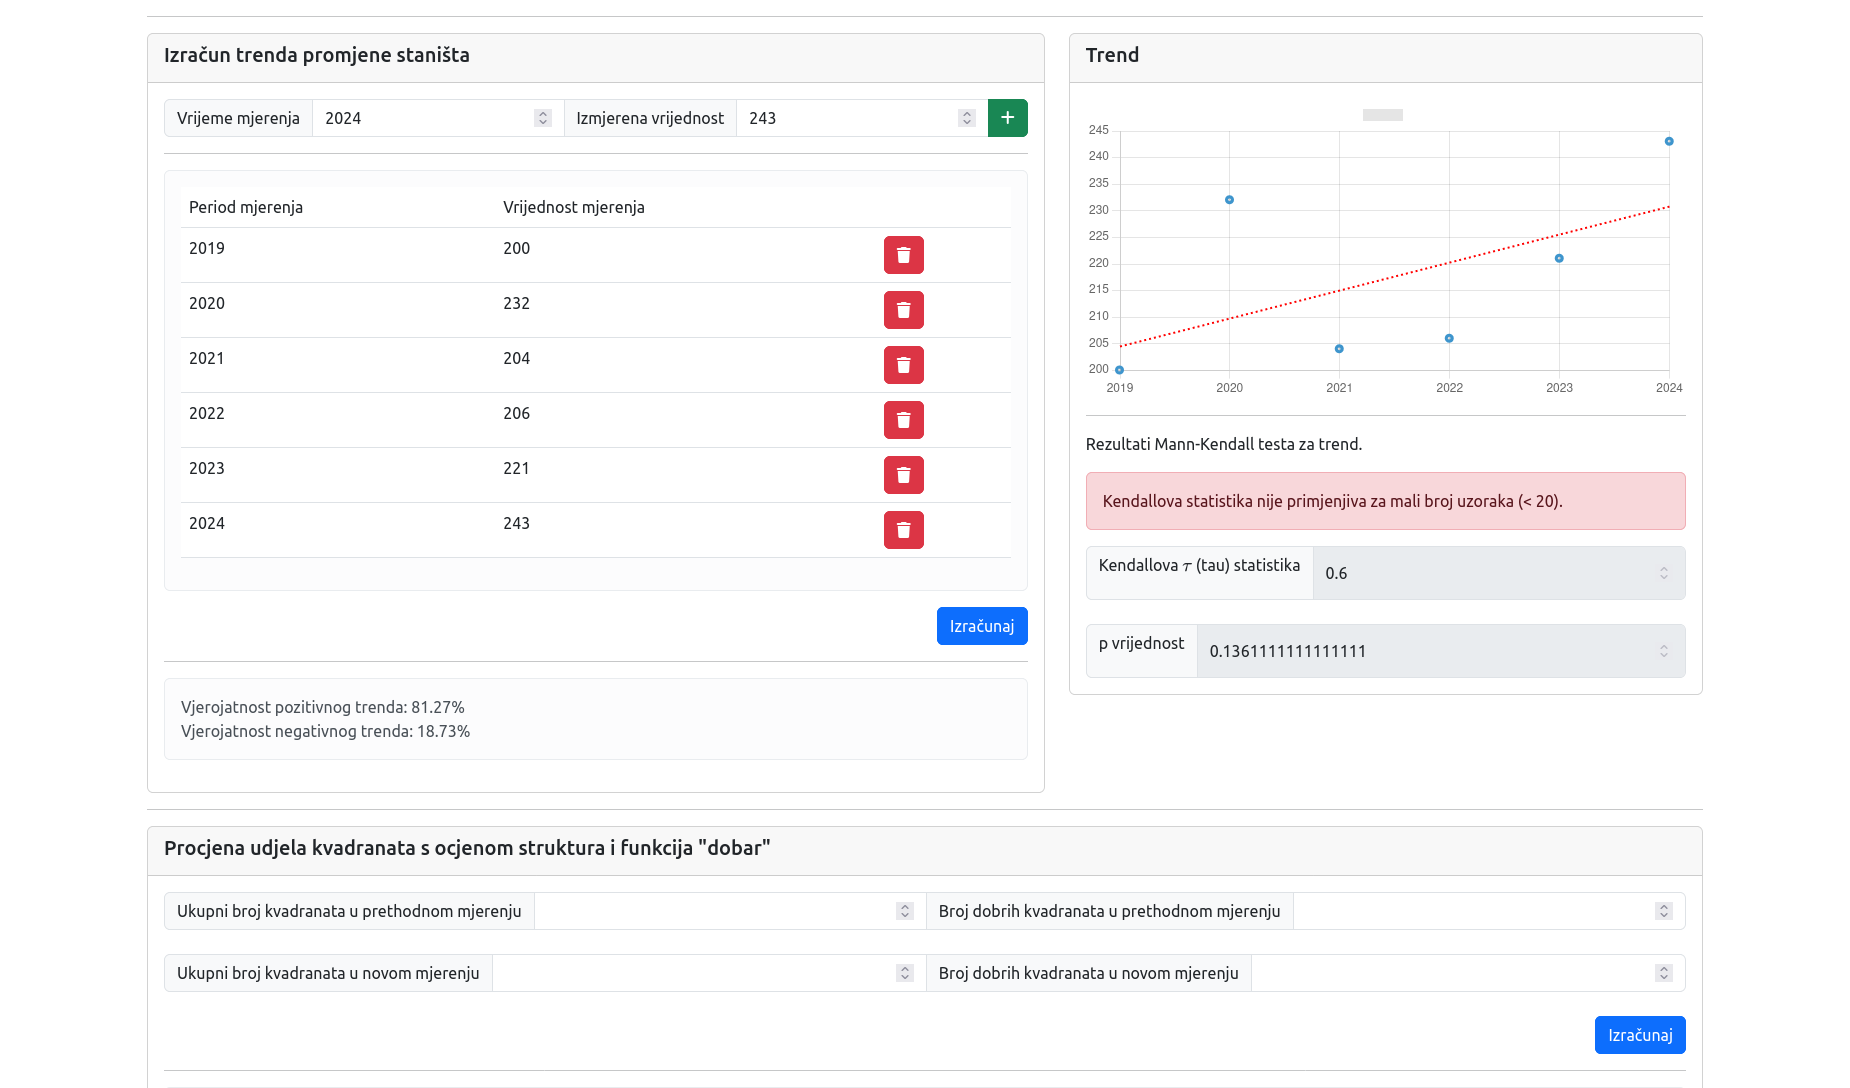This screenshot has height=1088, width=1850.
Task: Adjust the Izmjerena vrijednost spinner arrows
Action: coord(966,118)
